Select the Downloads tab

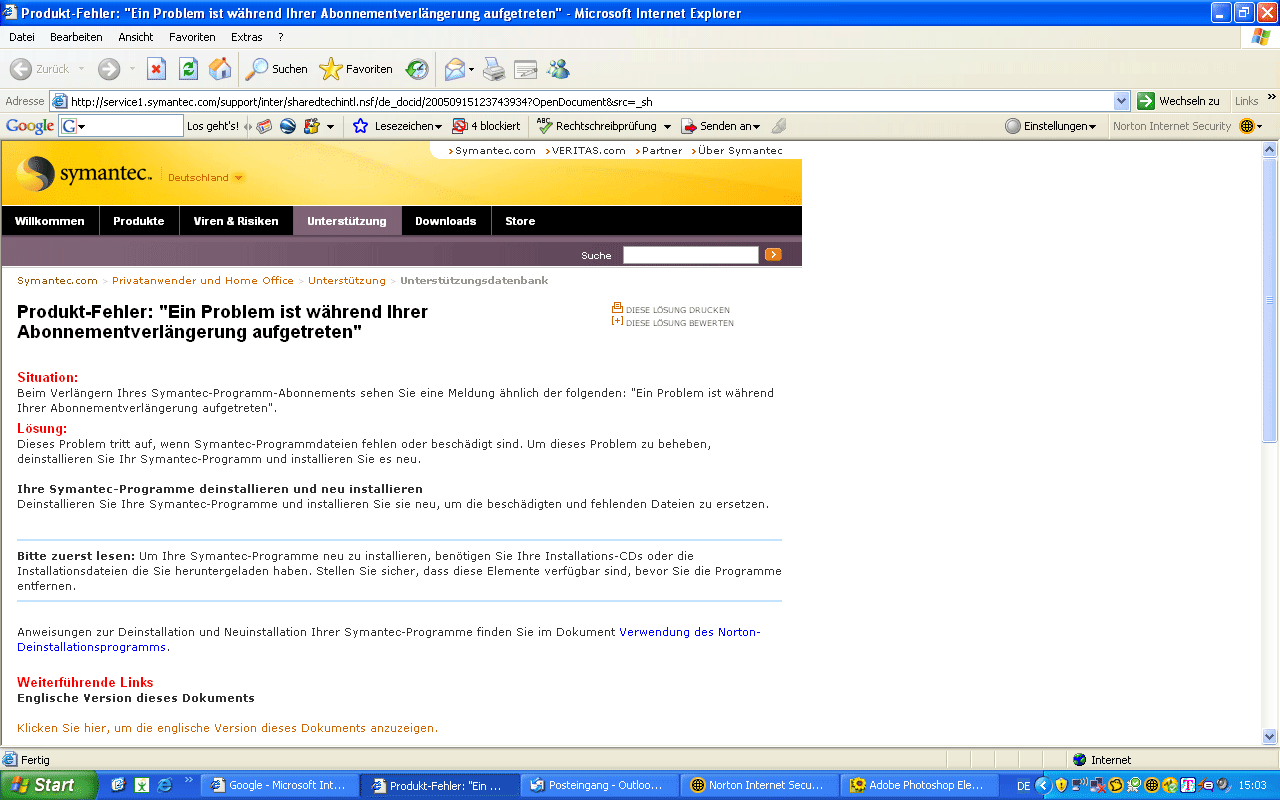(446, 221)
